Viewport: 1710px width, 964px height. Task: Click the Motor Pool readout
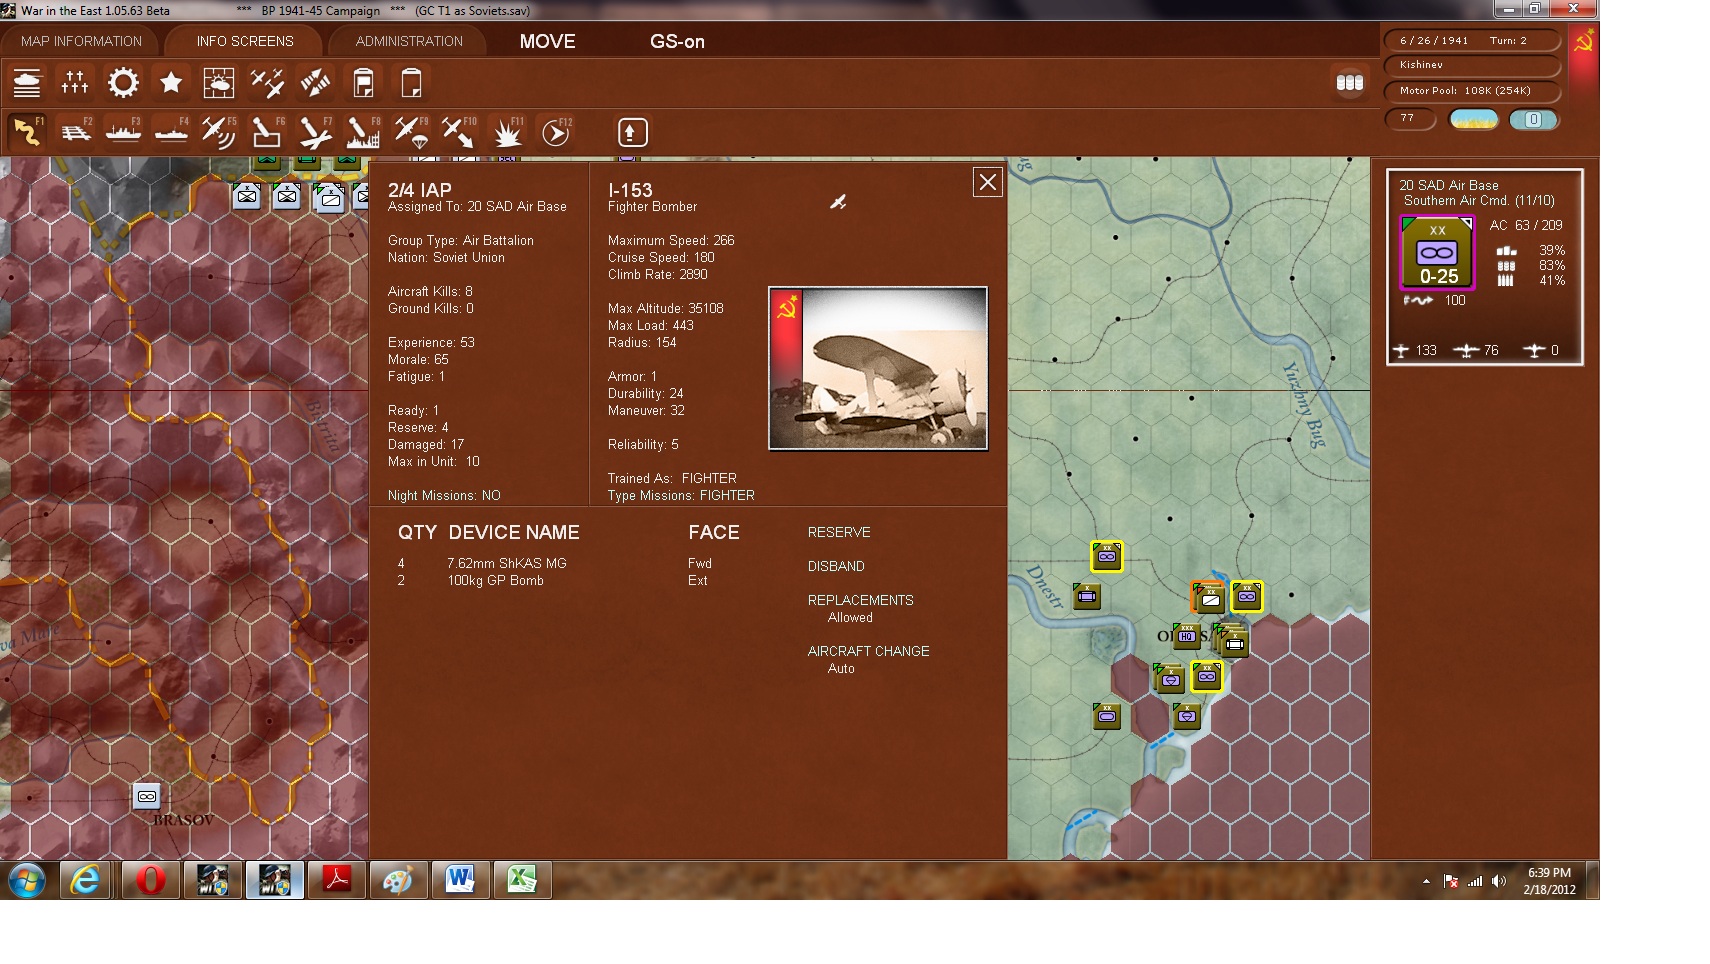coord(1472,90)
